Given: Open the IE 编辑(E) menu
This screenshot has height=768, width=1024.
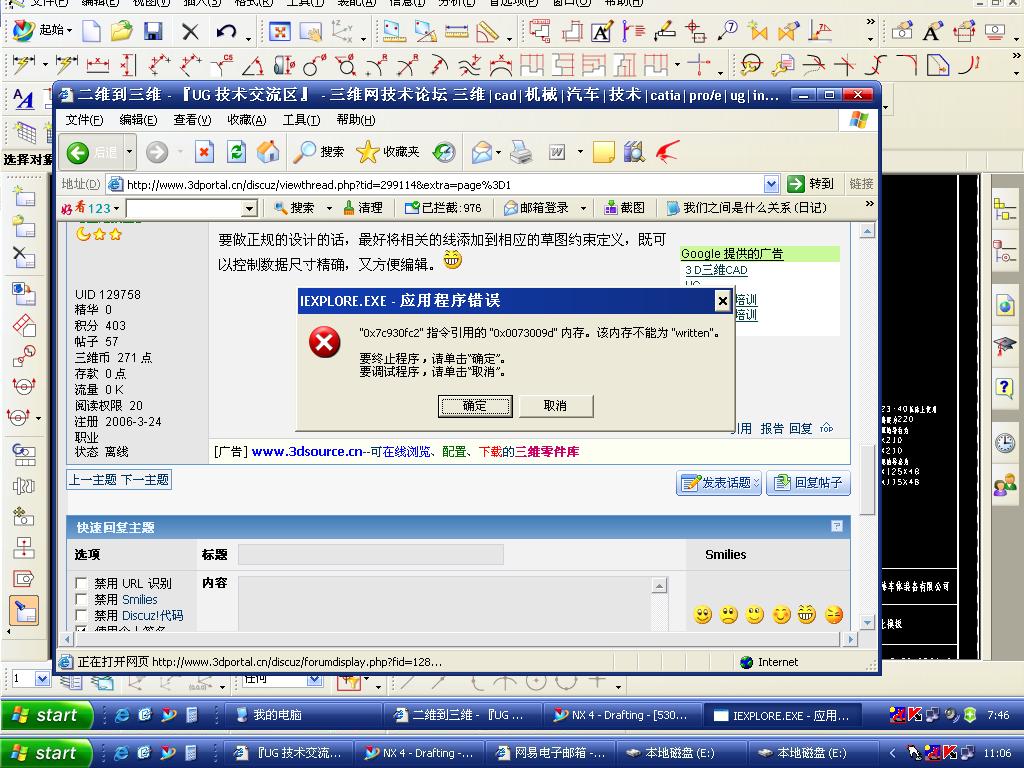Looking at the screenshot, I should (x=138, y=120).
